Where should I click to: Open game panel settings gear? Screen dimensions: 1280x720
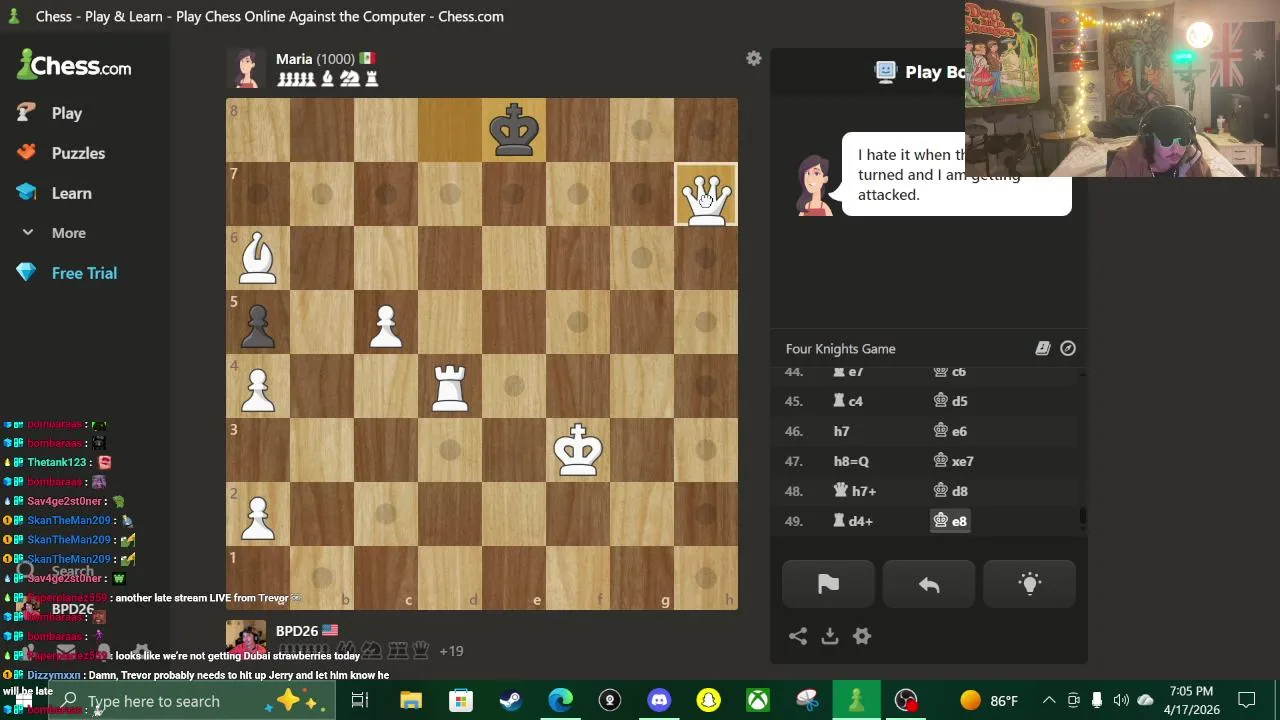[862, 636]
